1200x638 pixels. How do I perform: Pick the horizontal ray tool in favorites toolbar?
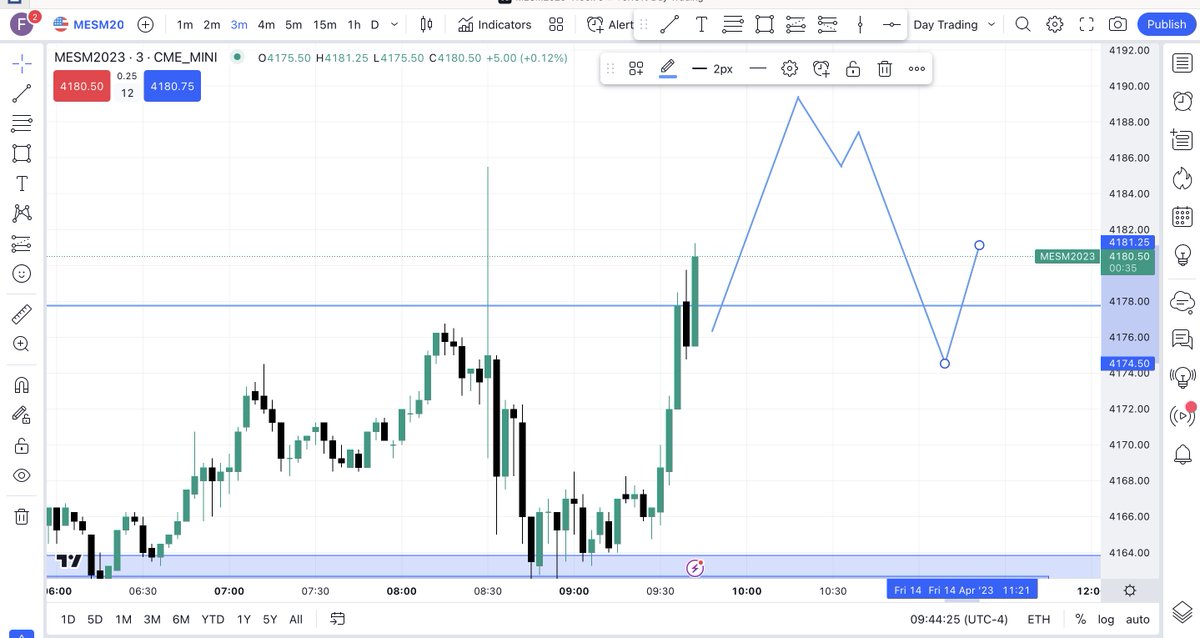[892, 24]
